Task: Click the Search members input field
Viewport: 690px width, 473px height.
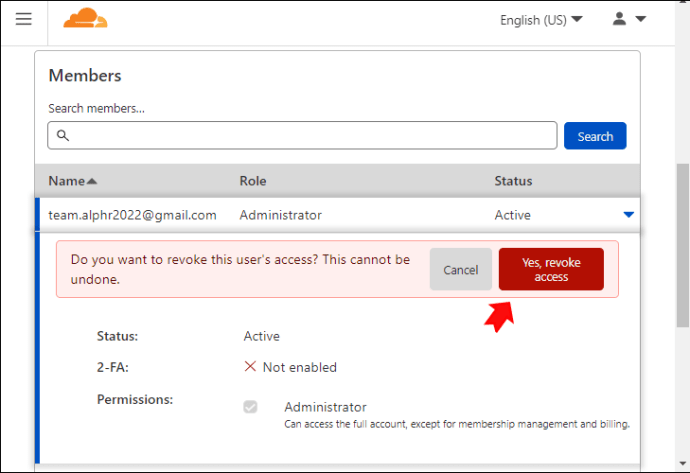Action: (302, 136)
